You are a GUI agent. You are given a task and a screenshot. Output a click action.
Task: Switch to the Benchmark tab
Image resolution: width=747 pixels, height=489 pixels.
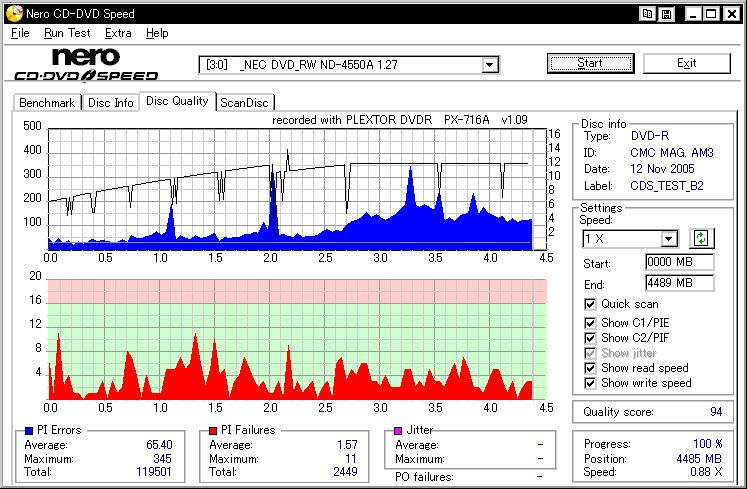pos(47,102)
